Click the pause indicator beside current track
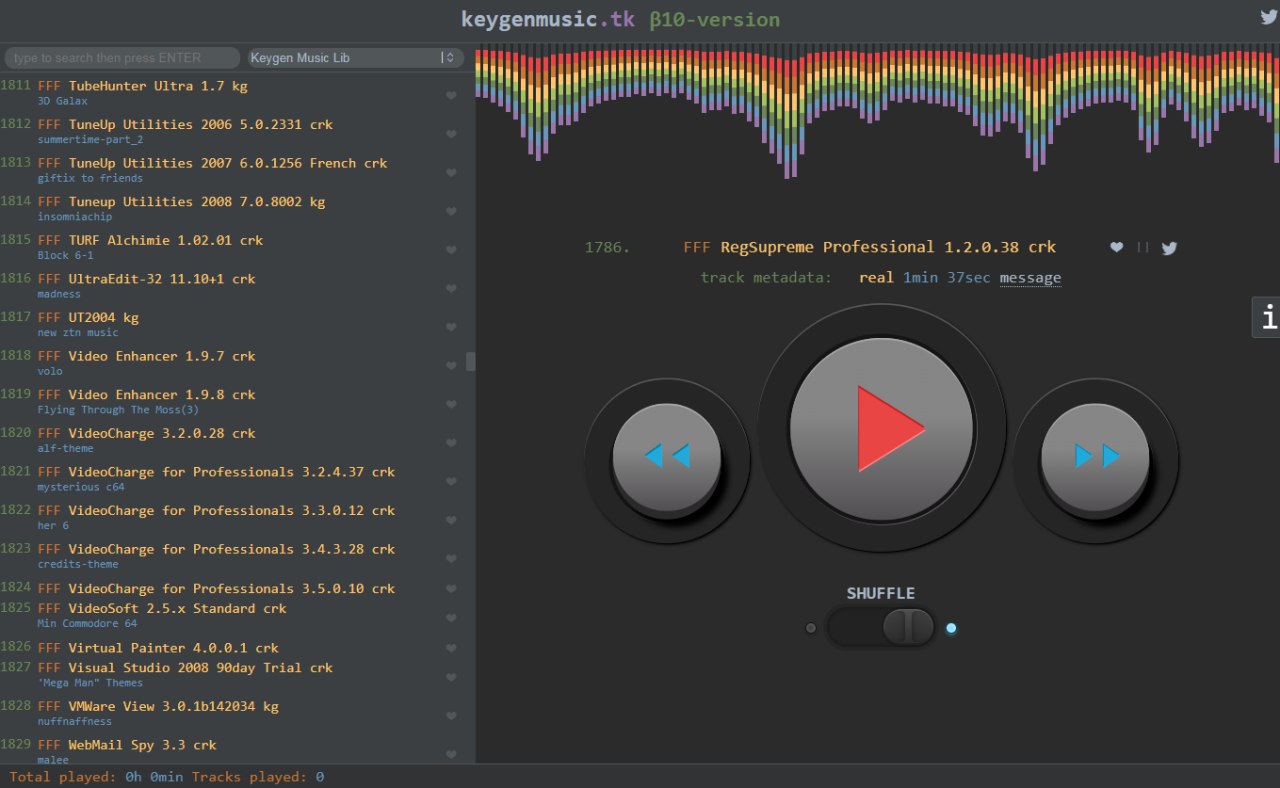The image size is (1280, 788). pos(1143,247)
